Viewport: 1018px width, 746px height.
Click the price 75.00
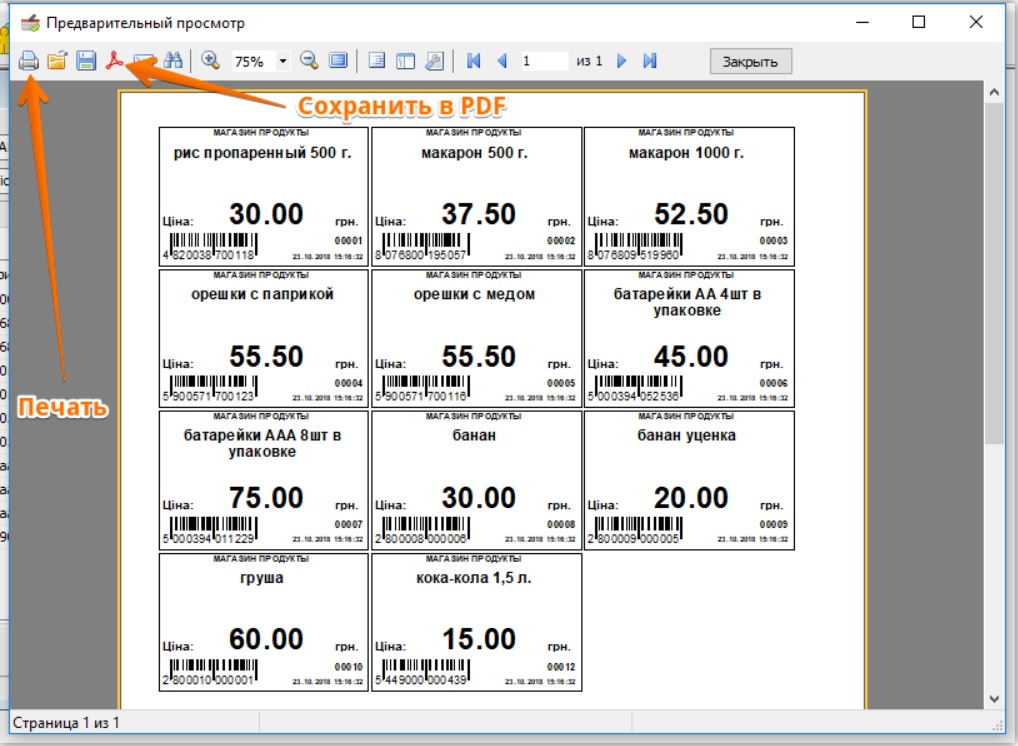coord(266,498)
